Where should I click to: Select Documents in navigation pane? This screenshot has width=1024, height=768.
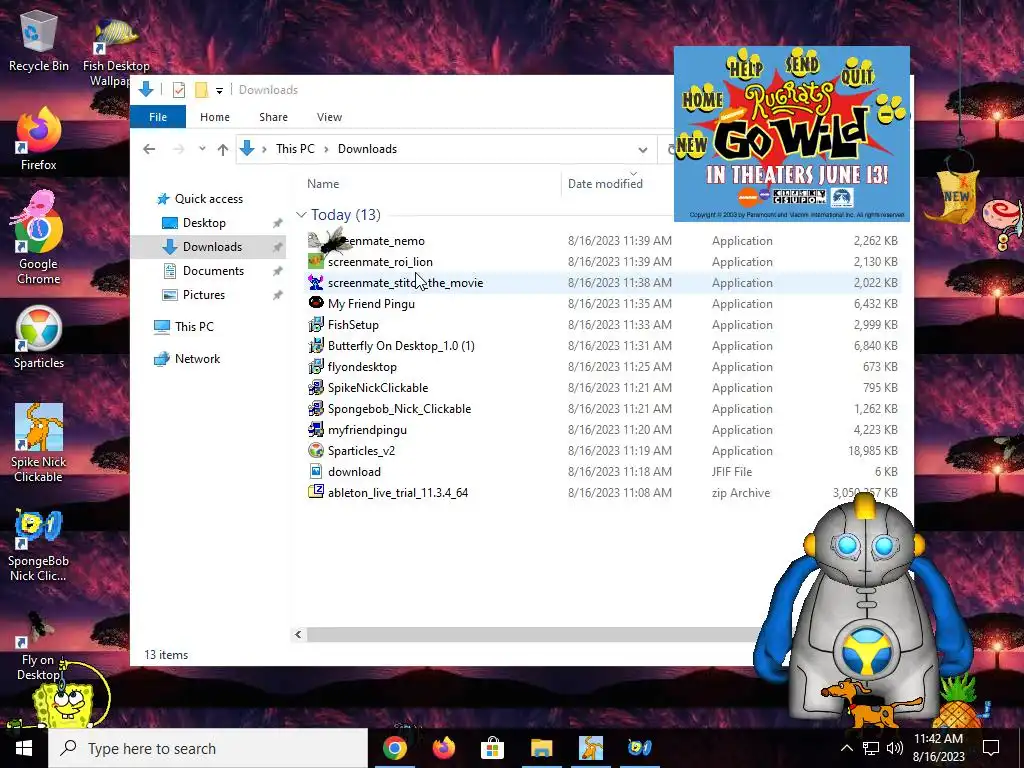click(213, 270)
